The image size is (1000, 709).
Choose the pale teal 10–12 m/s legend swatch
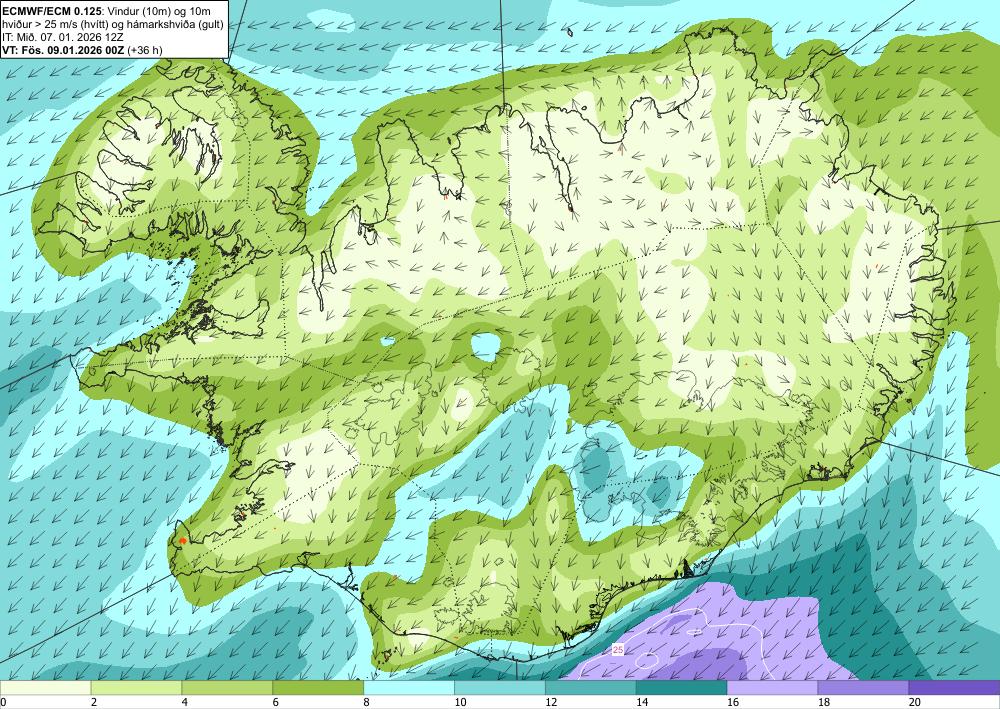click(499, 687)
